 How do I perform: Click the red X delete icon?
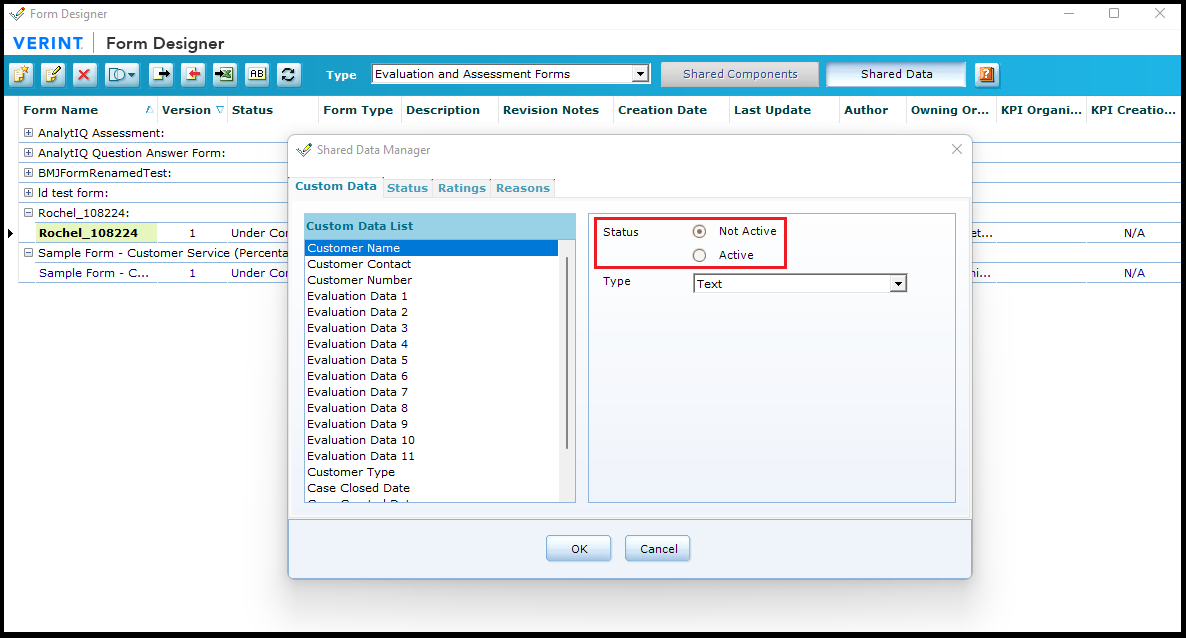point(84,74)
